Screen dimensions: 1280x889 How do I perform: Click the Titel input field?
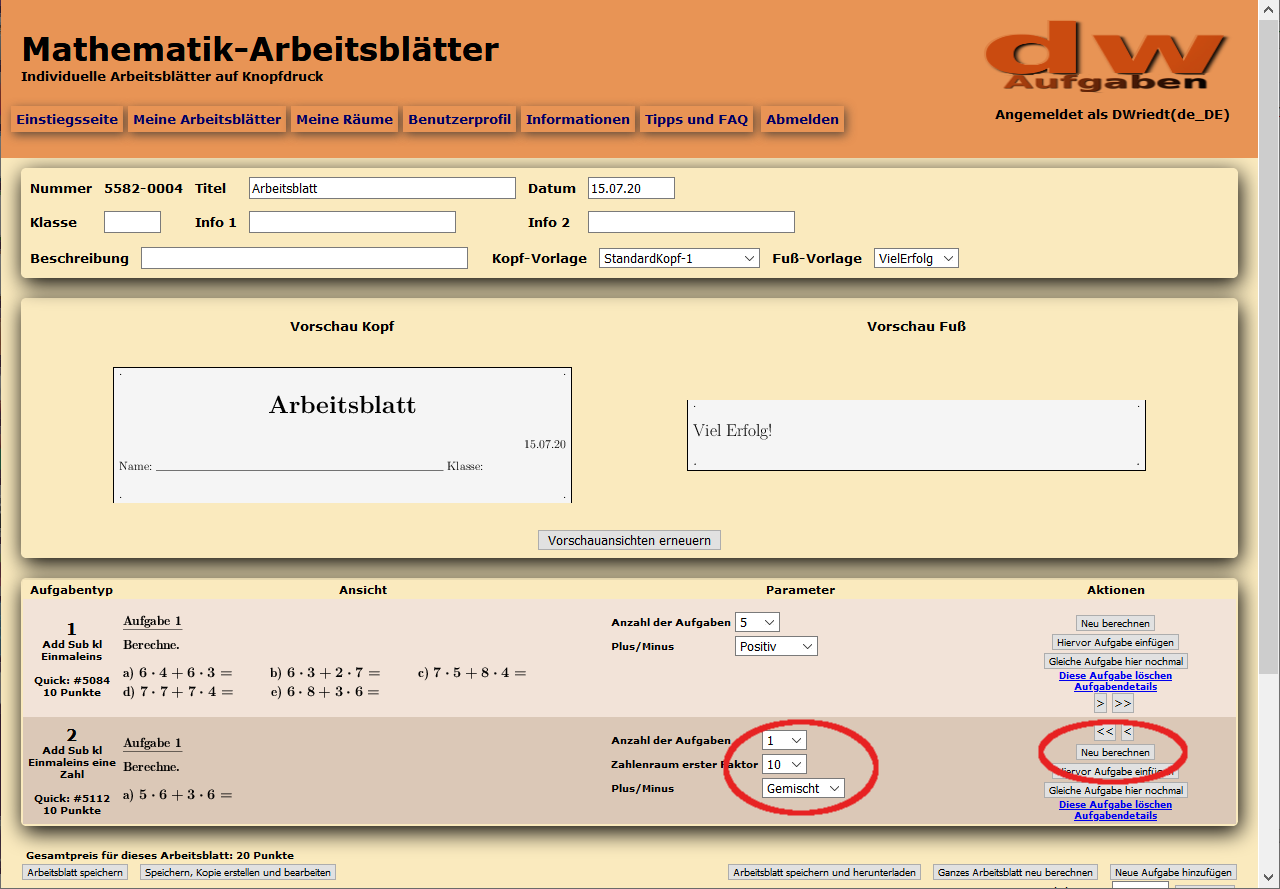coord(382,188)
